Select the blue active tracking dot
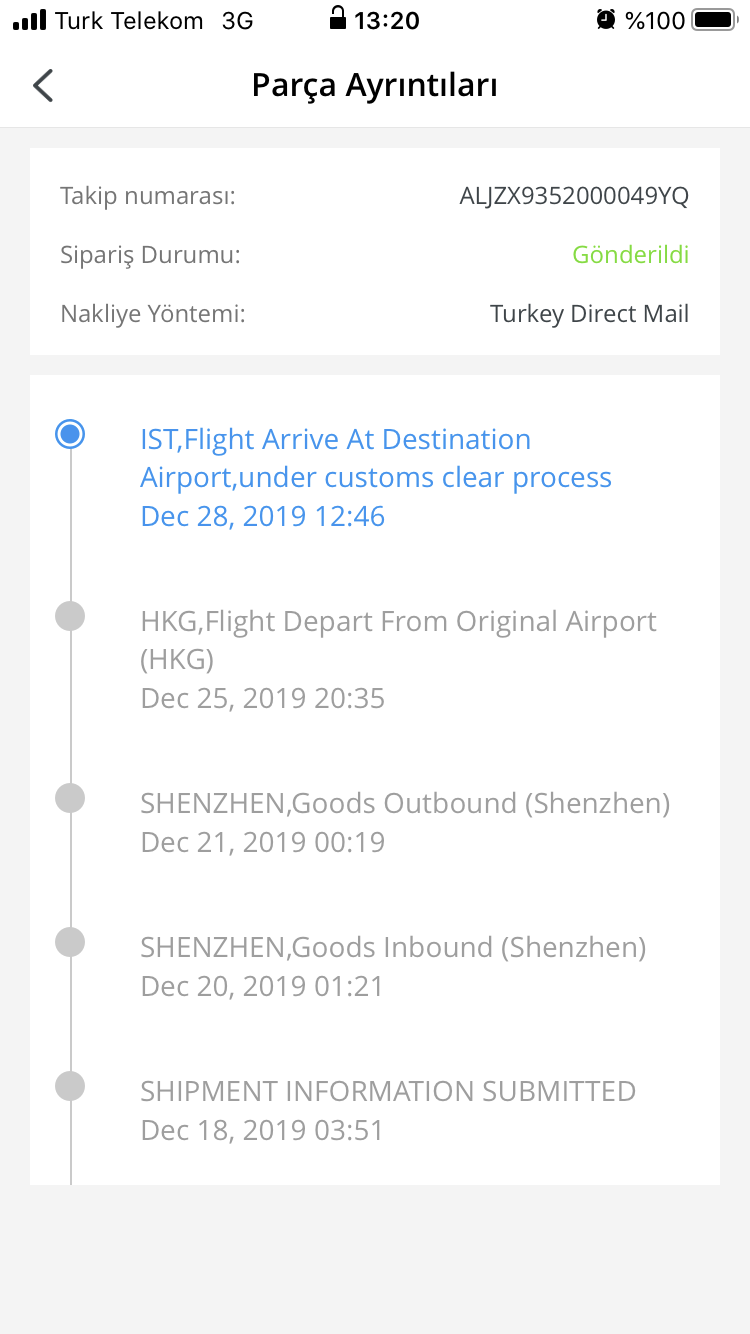Viewport: 750px width, 1334px height. pos(70,434)
